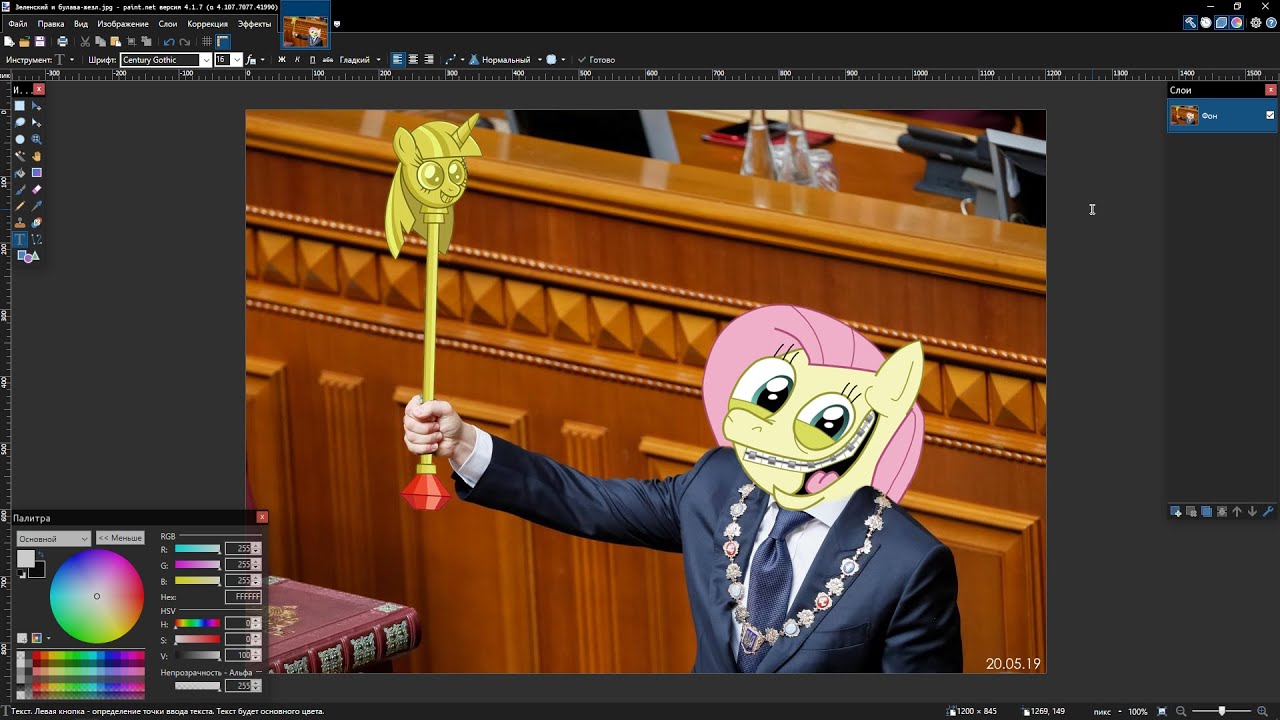Select the Lasso Select tool
Image resolution: width=1280 pixels, height=720 pixels.
tap(20, 122)
